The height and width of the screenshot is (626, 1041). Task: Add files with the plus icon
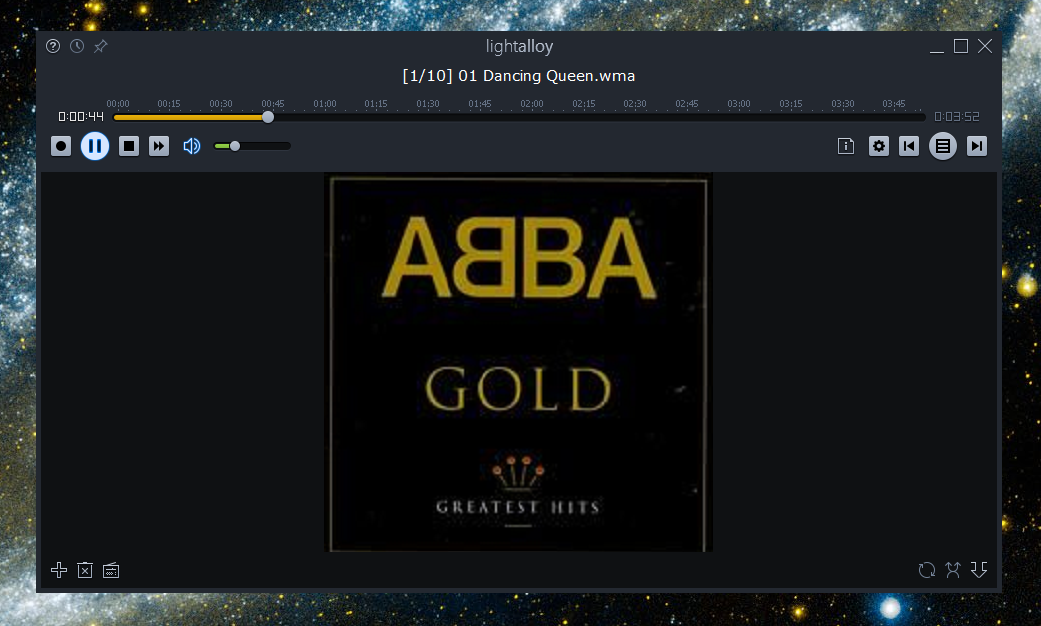[59, 570]
